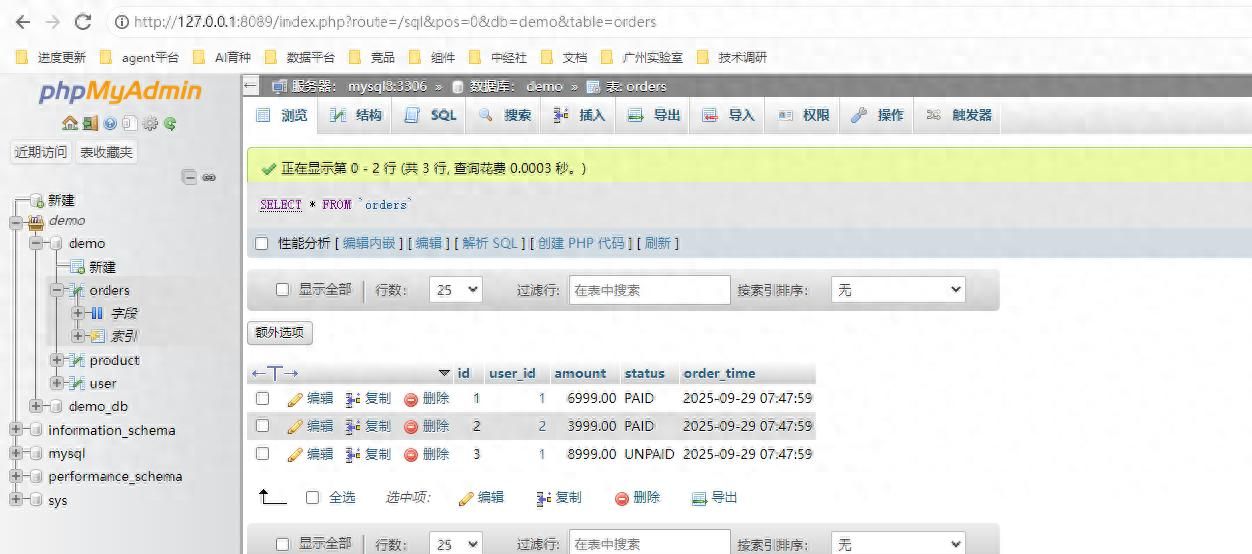Reload navigation panel green icon

tap(170, 123)
